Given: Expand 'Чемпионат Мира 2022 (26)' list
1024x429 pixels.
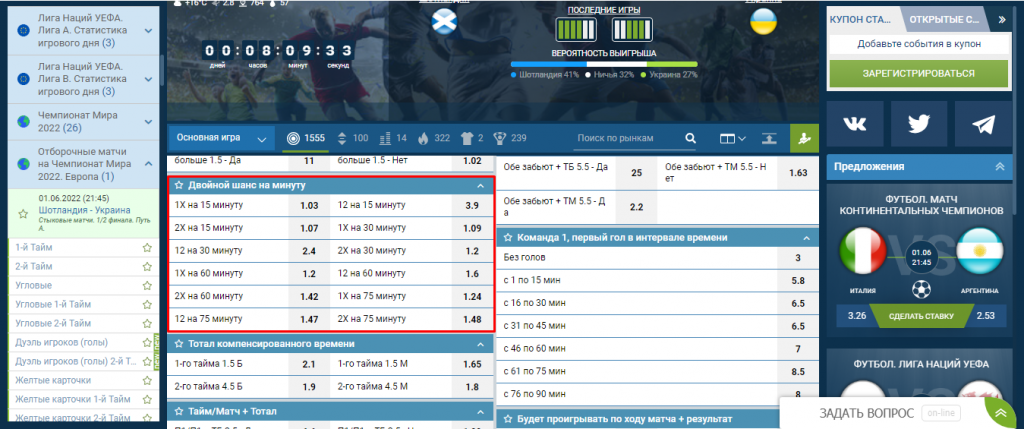Looking at the screenshot, I should (x=148, y=120).
